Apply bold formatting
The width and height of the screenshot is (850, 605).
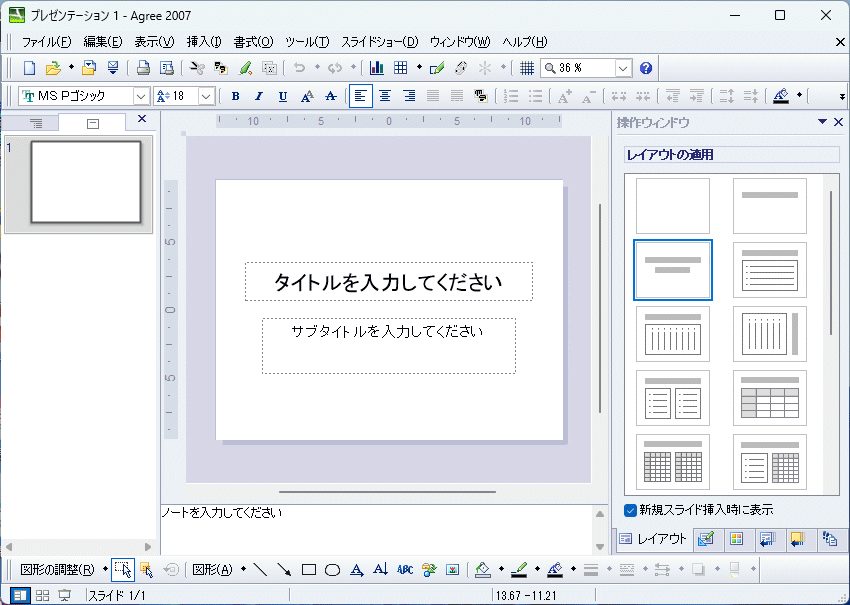(235, 96)
